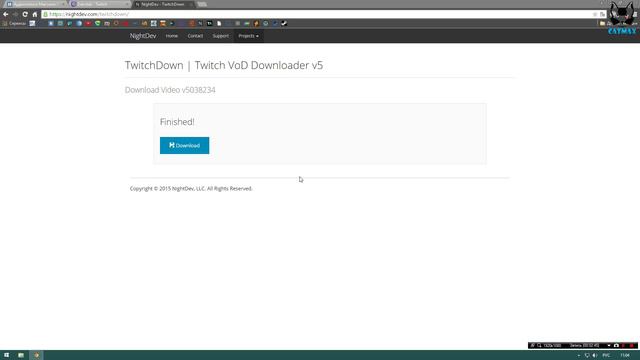The image size is (640, 360).
Task: Open the green phone bookmark icon
Action: tap(98, 24)
